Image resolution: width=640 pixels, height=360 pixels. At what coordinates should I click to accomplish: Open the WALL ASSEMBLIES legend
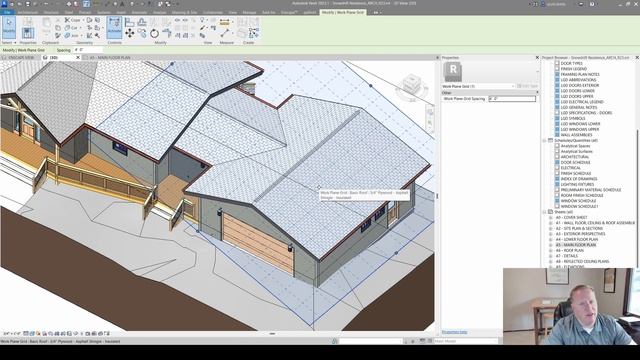(x=576, y=135)
